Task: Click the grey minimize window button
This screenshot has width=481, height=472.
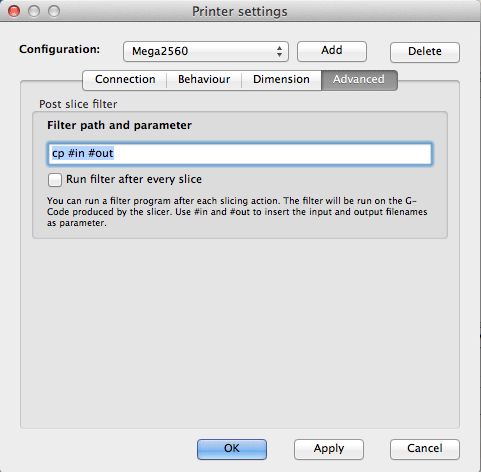Action: click(x=34, y=11)
